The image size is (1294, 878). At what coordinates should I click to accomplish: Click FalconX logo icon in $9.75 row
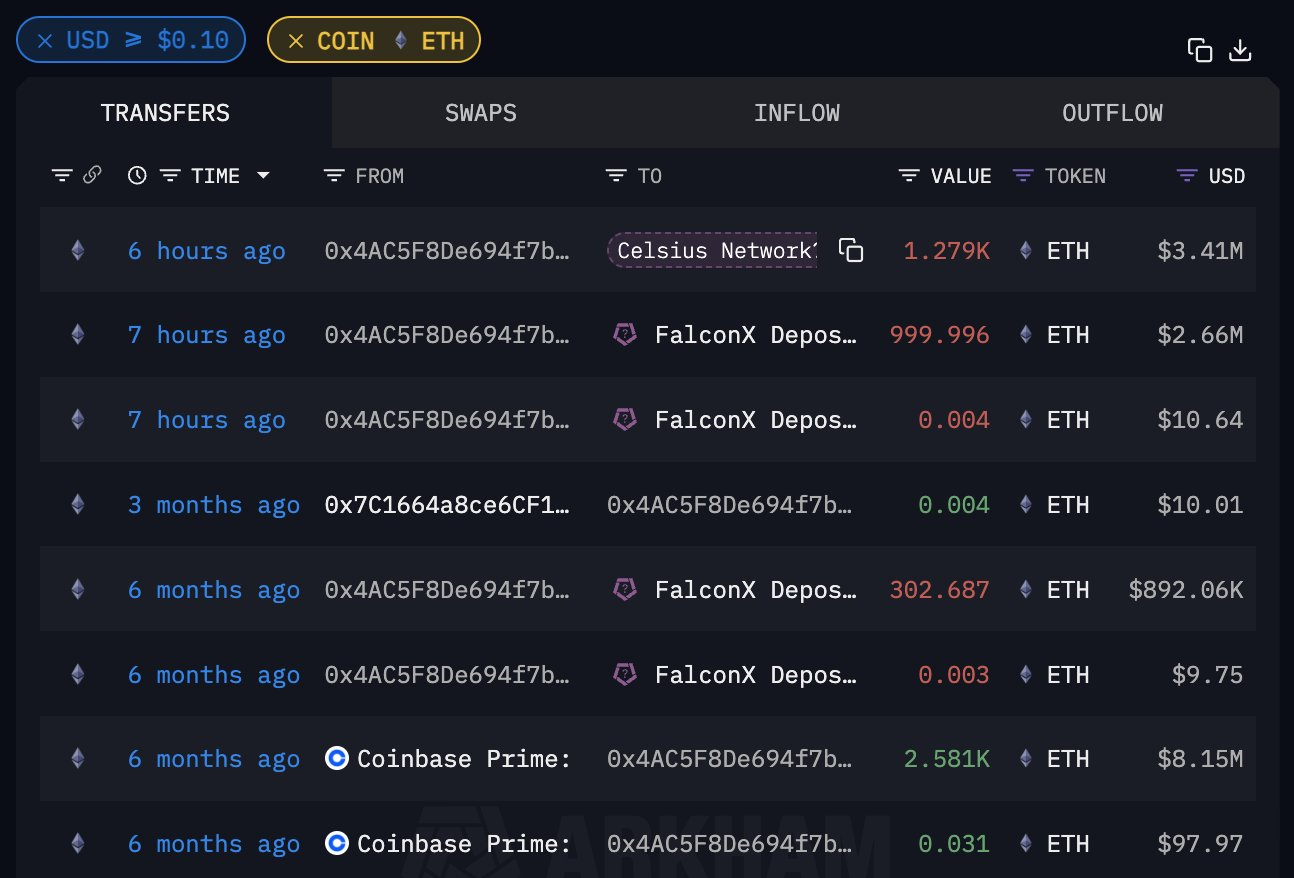coord(624,675)
